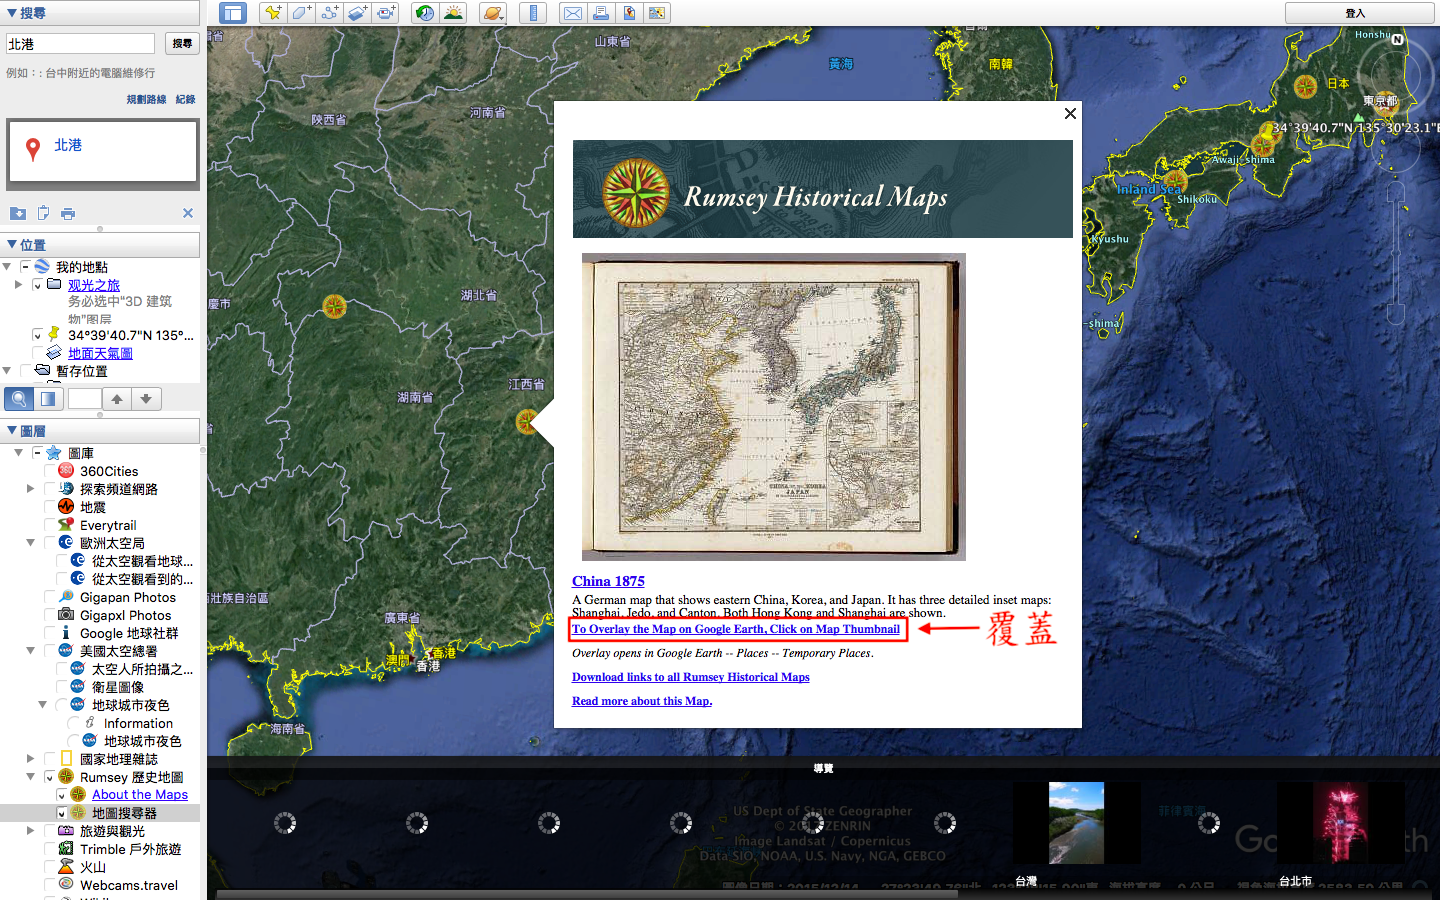Open About the Maps link in layers
Image resolution: width=1440 pixels, height=900 pixels.
[140, 795]
